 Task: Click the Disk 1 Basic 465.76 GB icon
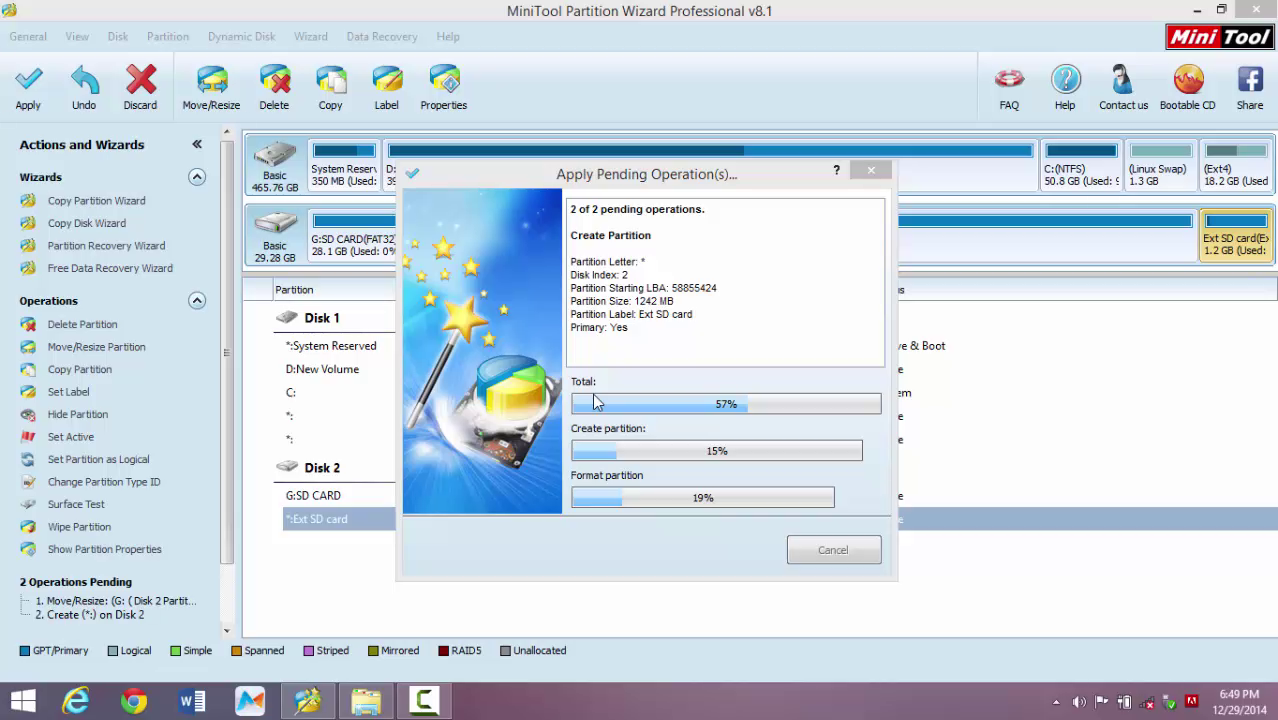[275, 165]
